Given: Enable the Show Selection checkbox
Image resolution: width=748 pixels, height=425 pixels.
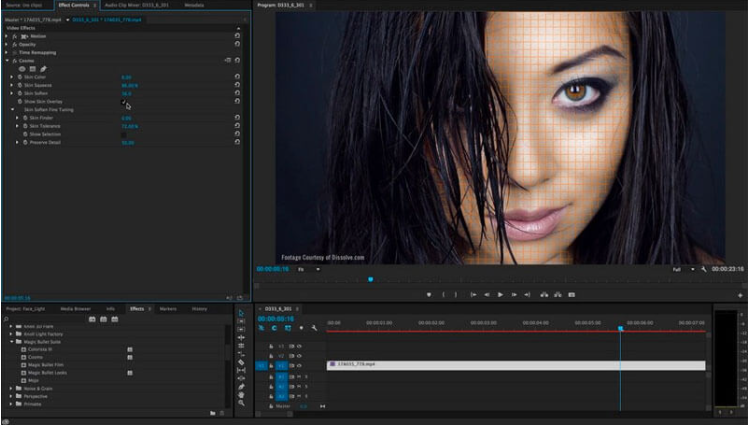Looking at the screenshot, I should tap(124, 134).
